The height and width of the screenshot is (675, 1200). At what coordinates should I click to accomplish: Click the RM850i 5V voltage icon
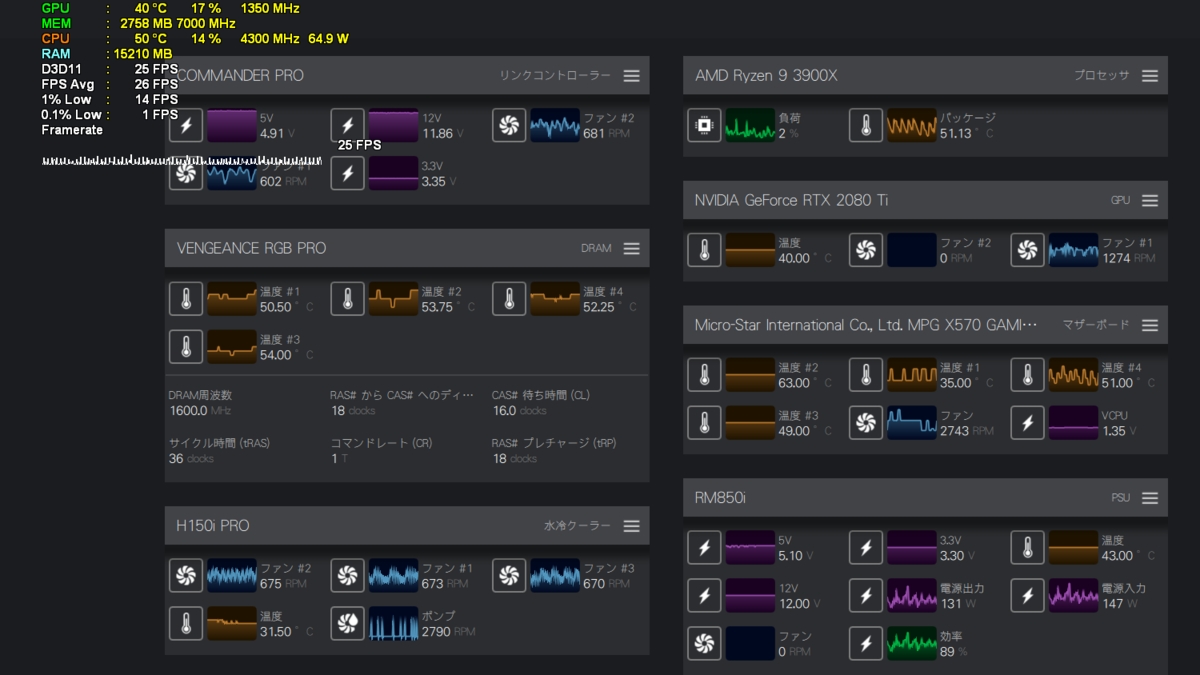click(x=705, y=548)
